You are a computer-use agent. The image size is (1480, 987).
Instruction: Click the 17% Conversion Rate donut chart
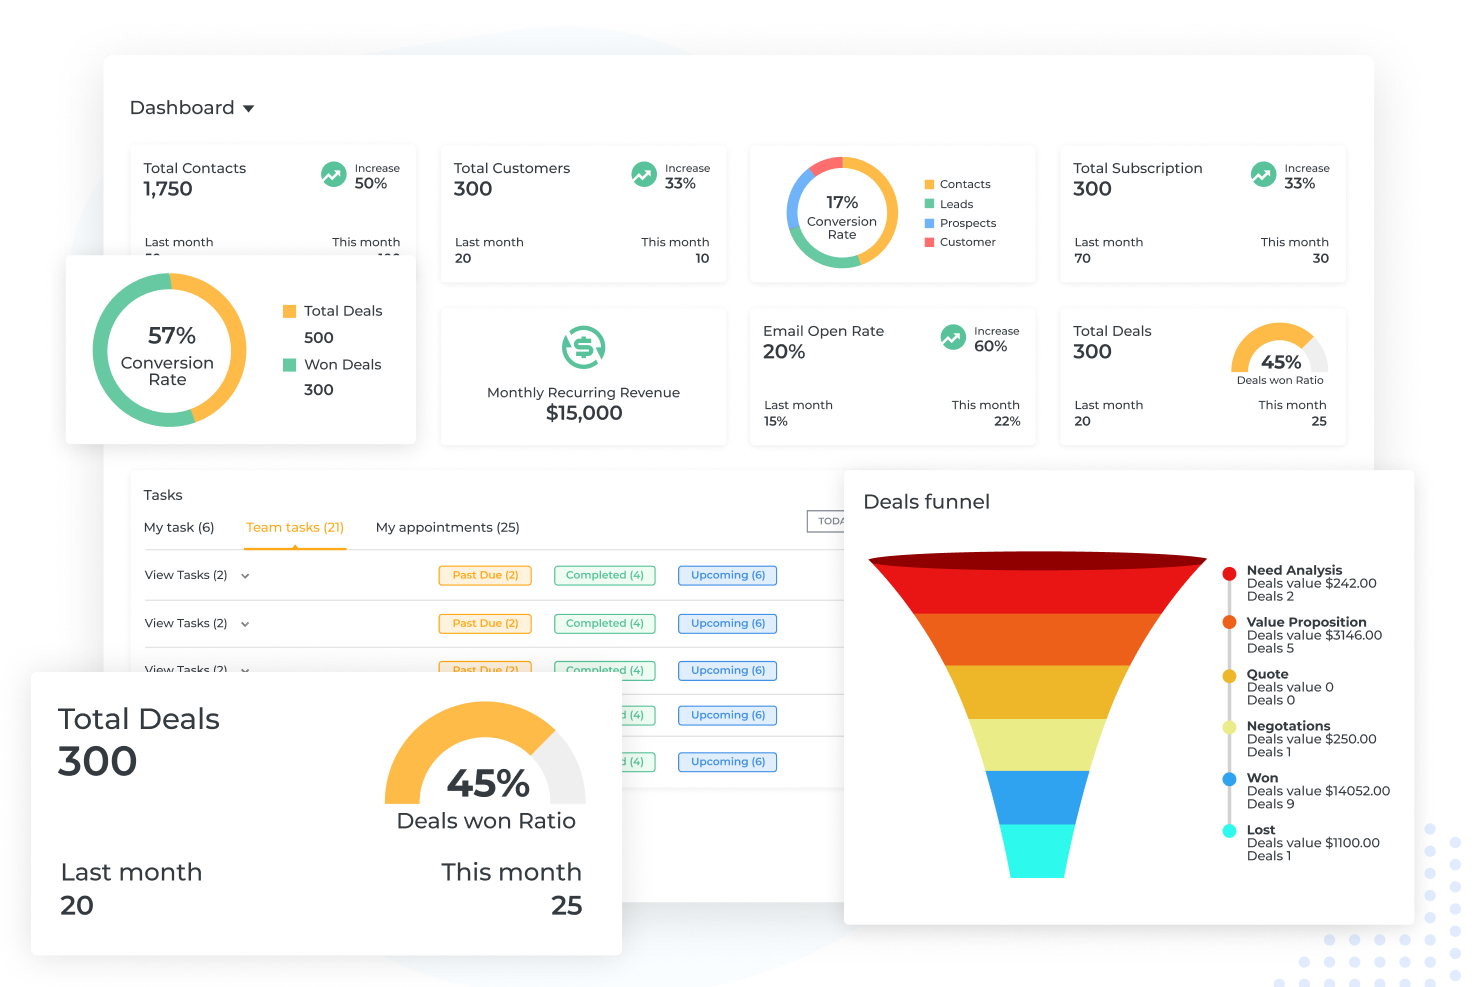point(843,213)
